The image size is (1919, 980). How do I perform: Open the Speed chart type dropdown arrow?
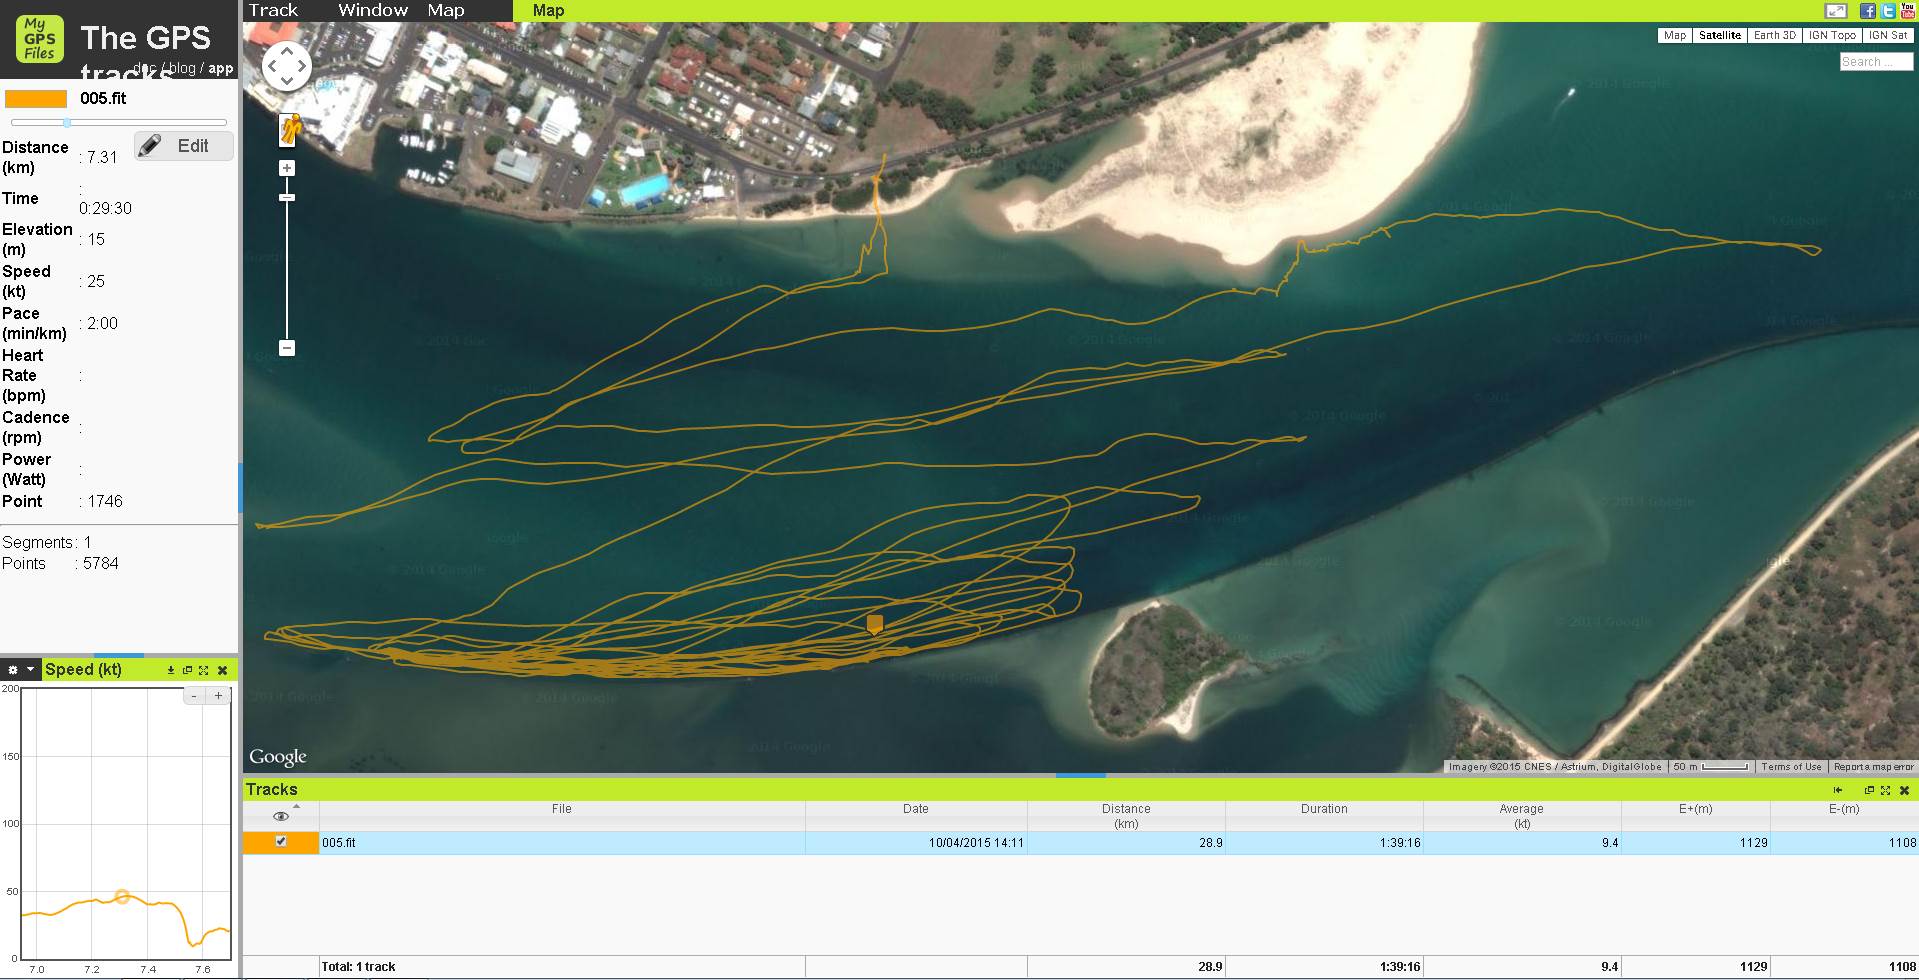point(31,670)
